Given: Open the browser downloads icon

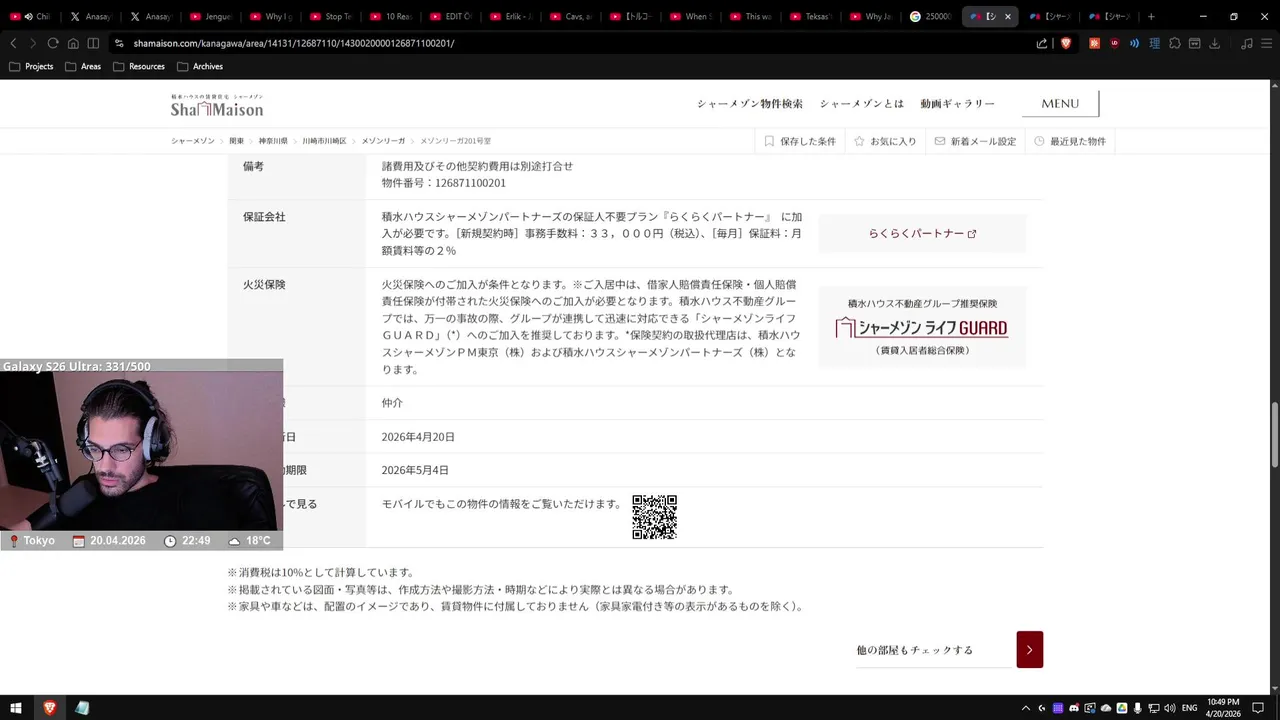Looking at the screenshot, I should 1215,43.
